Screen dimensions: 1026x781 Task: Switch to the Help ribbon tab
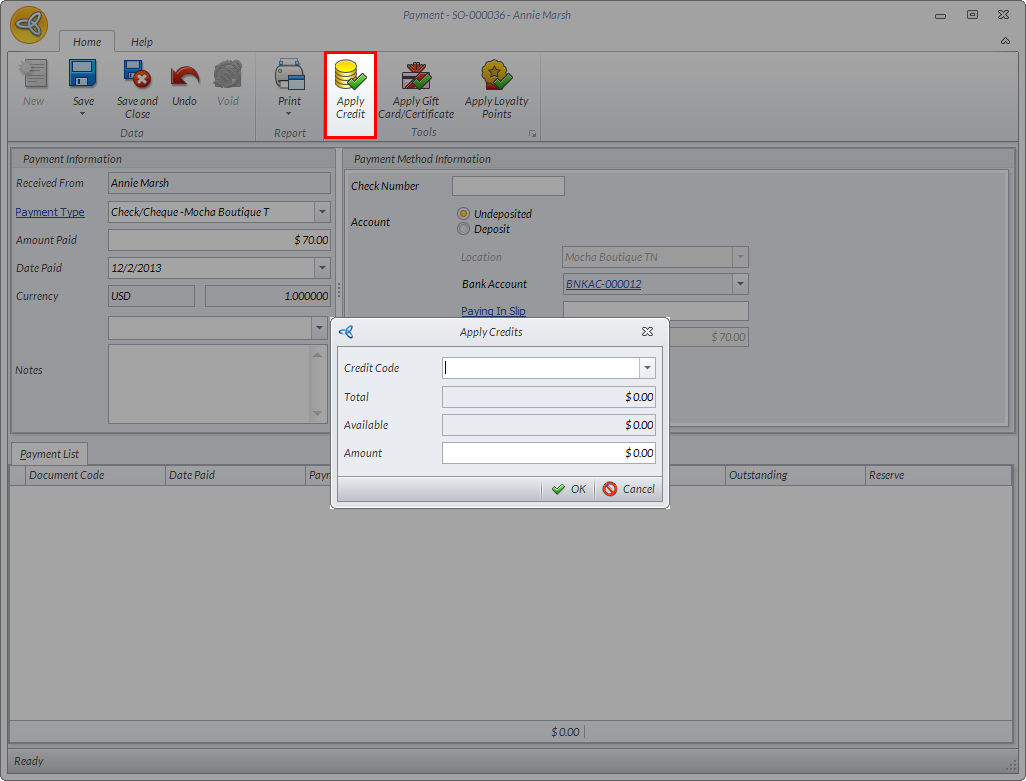point(142,42)
